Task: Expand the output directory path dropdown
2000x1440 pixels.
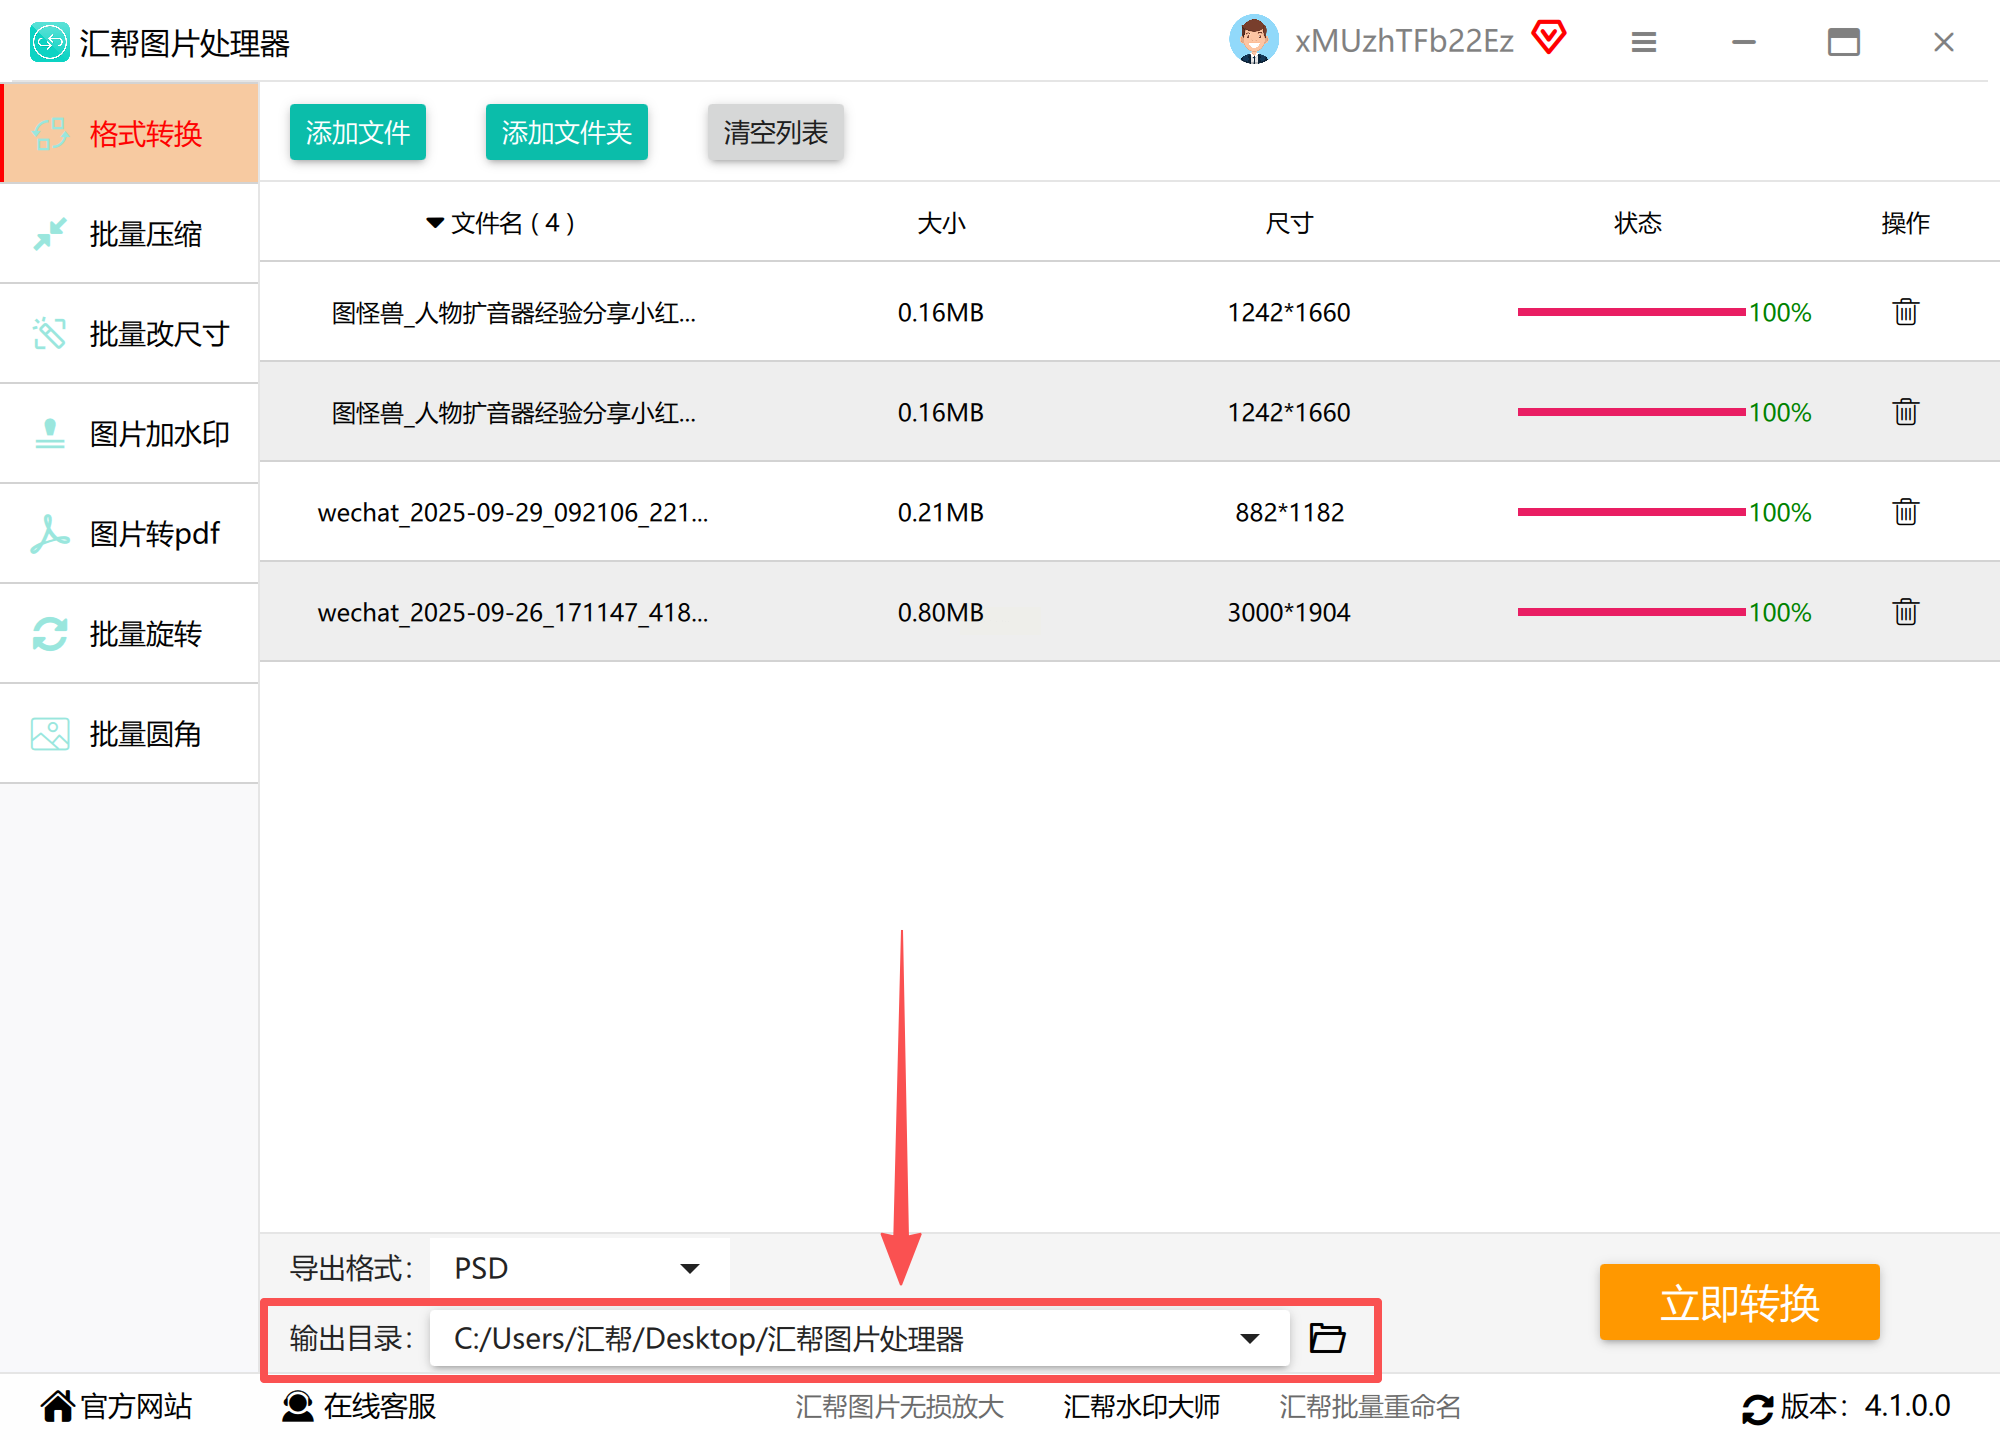Action: [1249, 1338]
